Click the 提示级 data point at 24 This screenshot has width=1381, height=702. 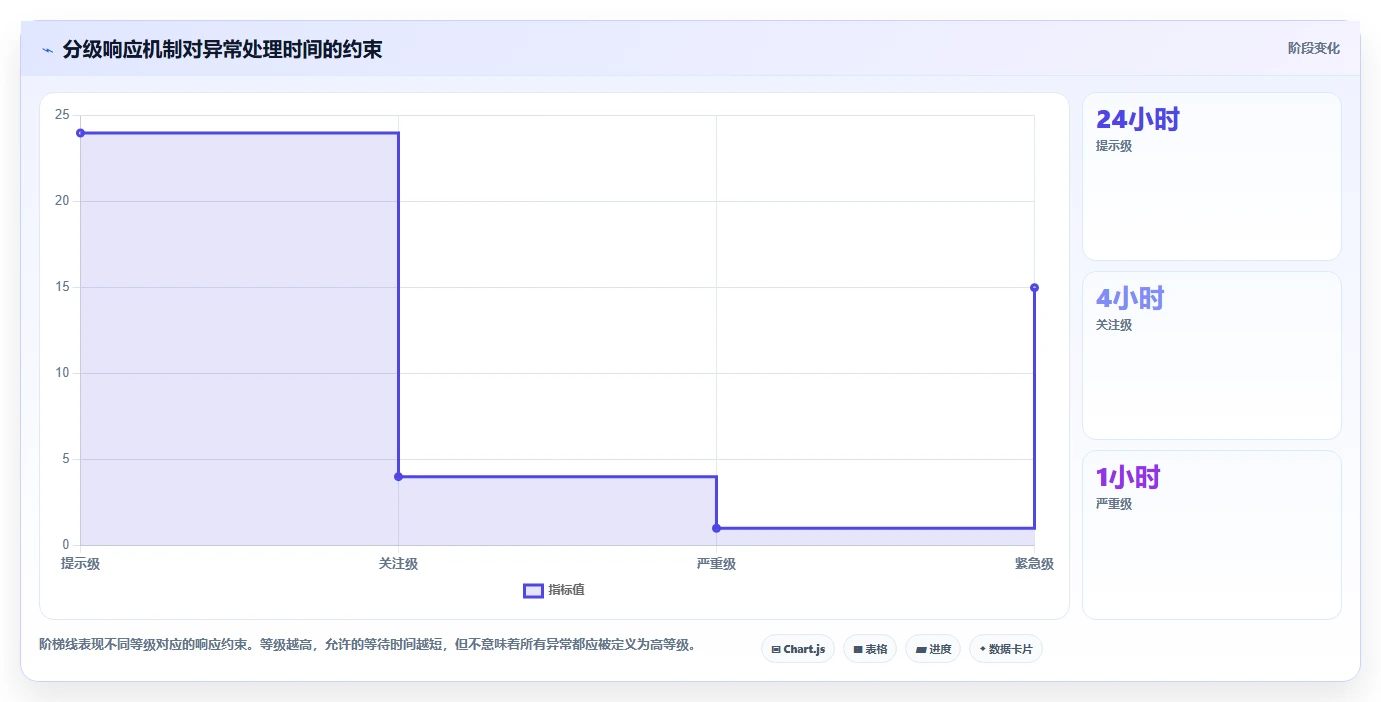(x=80, y=133)
